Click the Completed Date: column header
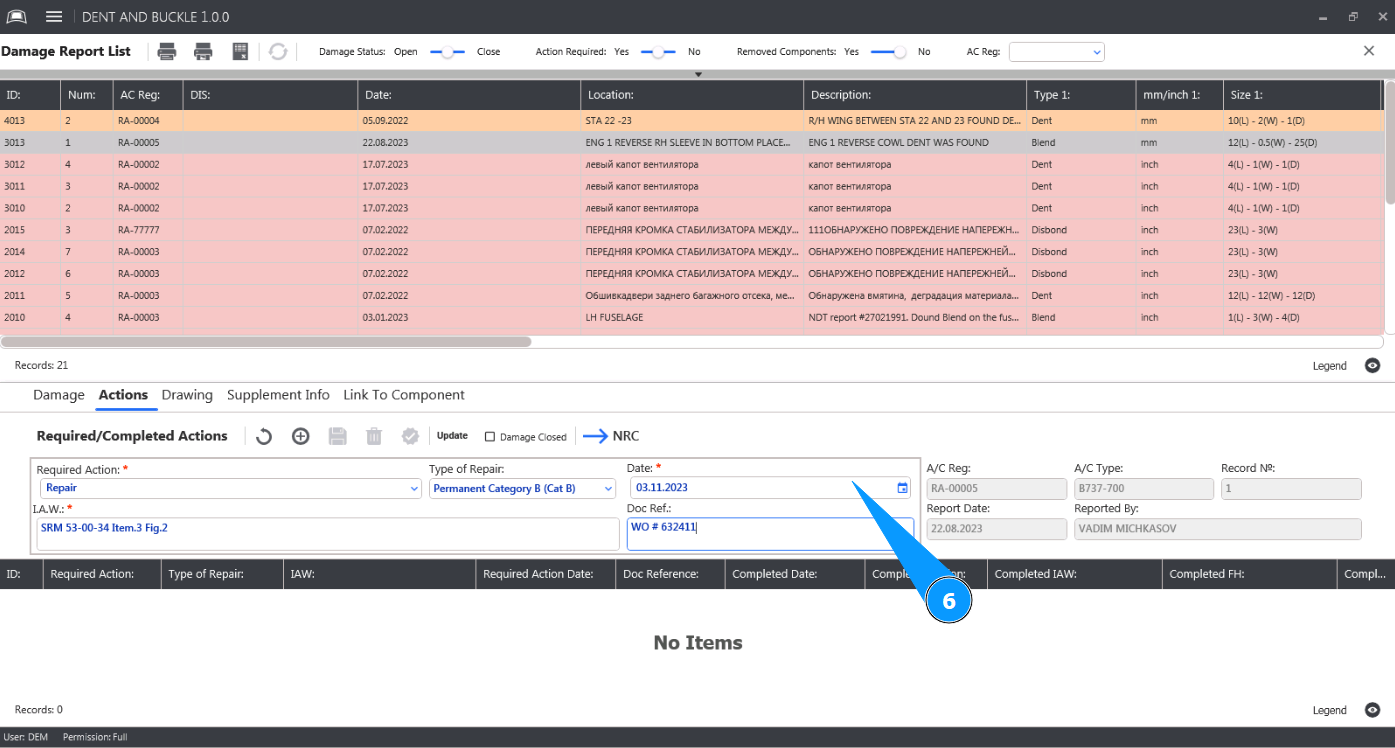1395x748 pixels. coord(795,574)
